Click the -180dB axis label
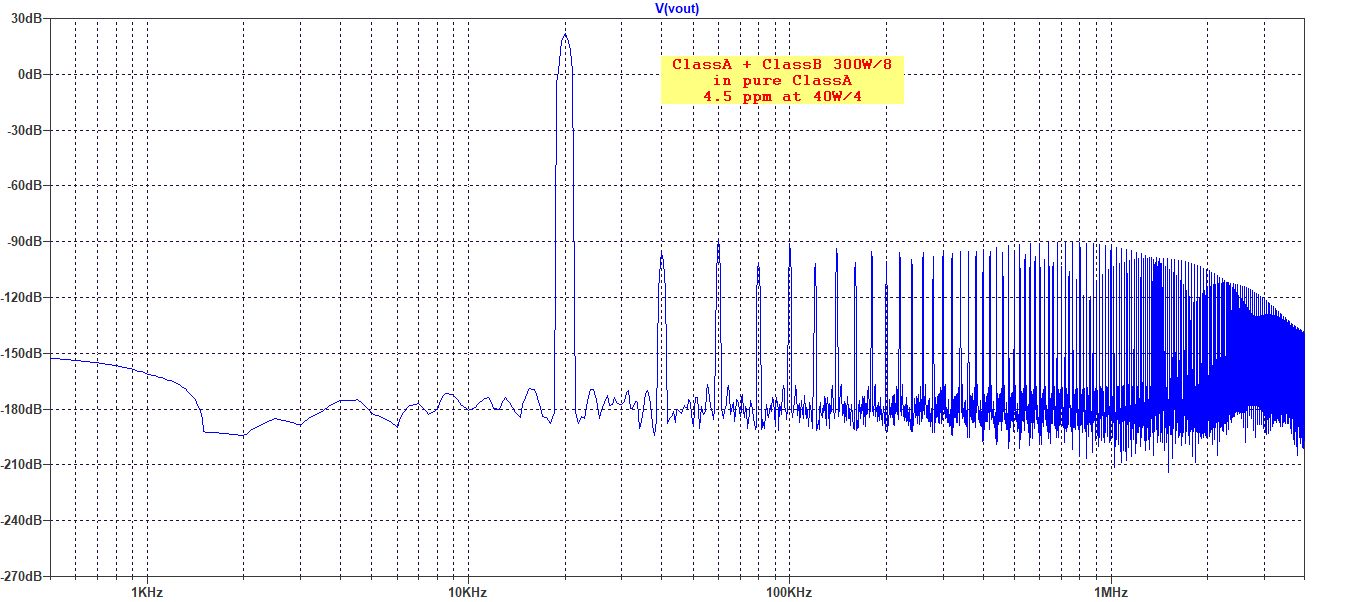The image size is (1362, 602). (22, 410)
